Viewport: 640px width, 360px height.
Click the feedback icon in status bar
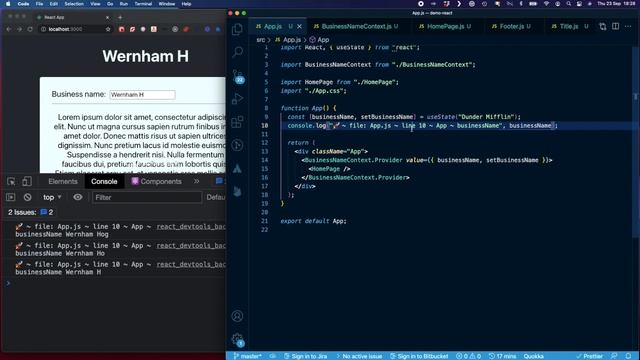click(614, 356)
